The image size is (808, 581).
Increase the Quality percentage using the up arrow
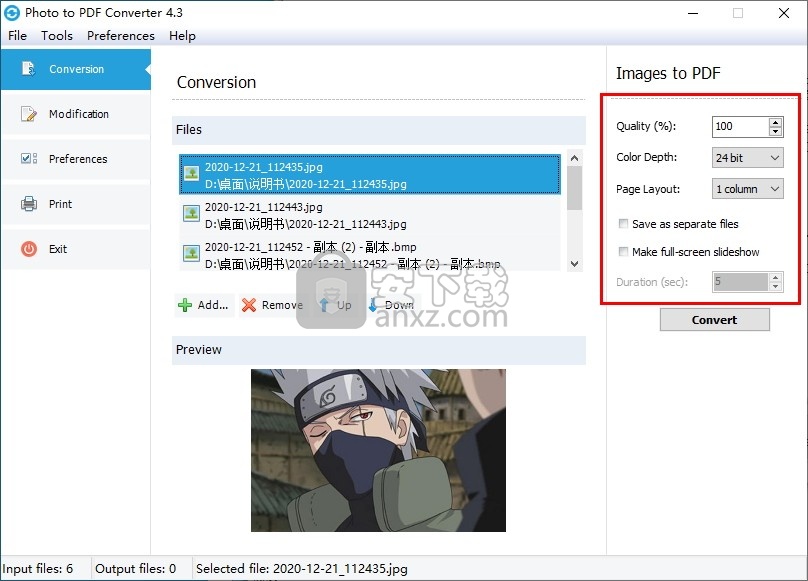776,122
